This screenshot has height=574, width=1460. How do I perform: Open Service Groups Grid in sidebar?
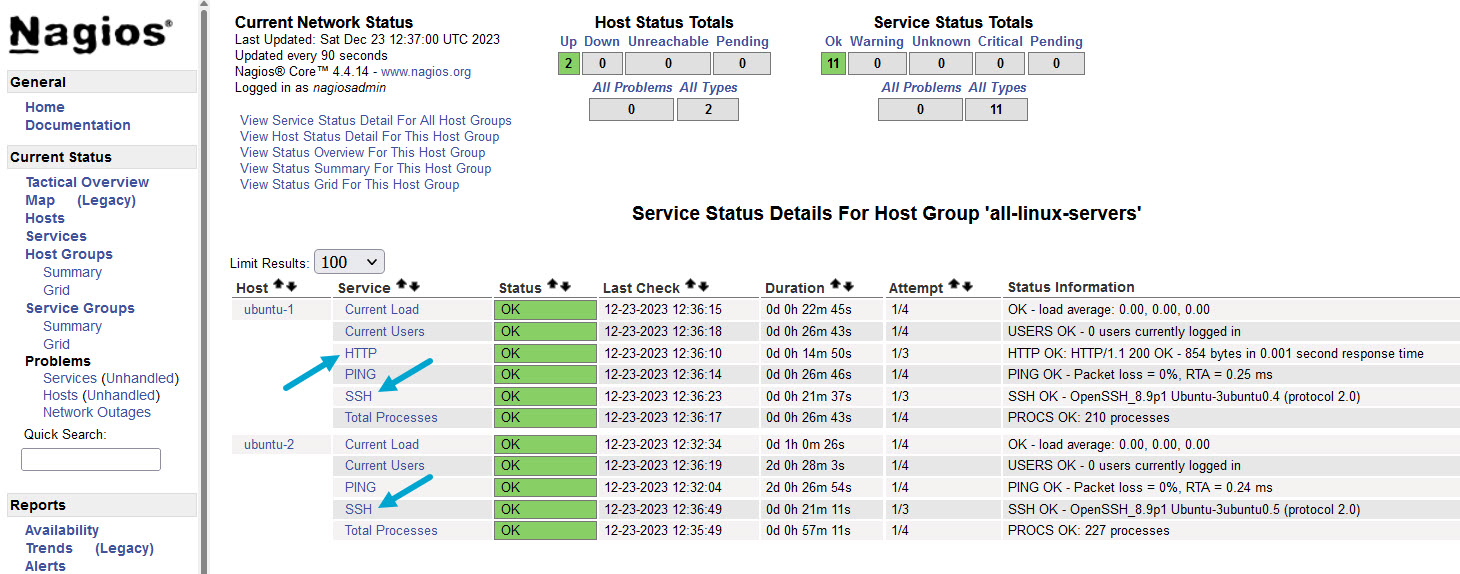coord(56,344)
